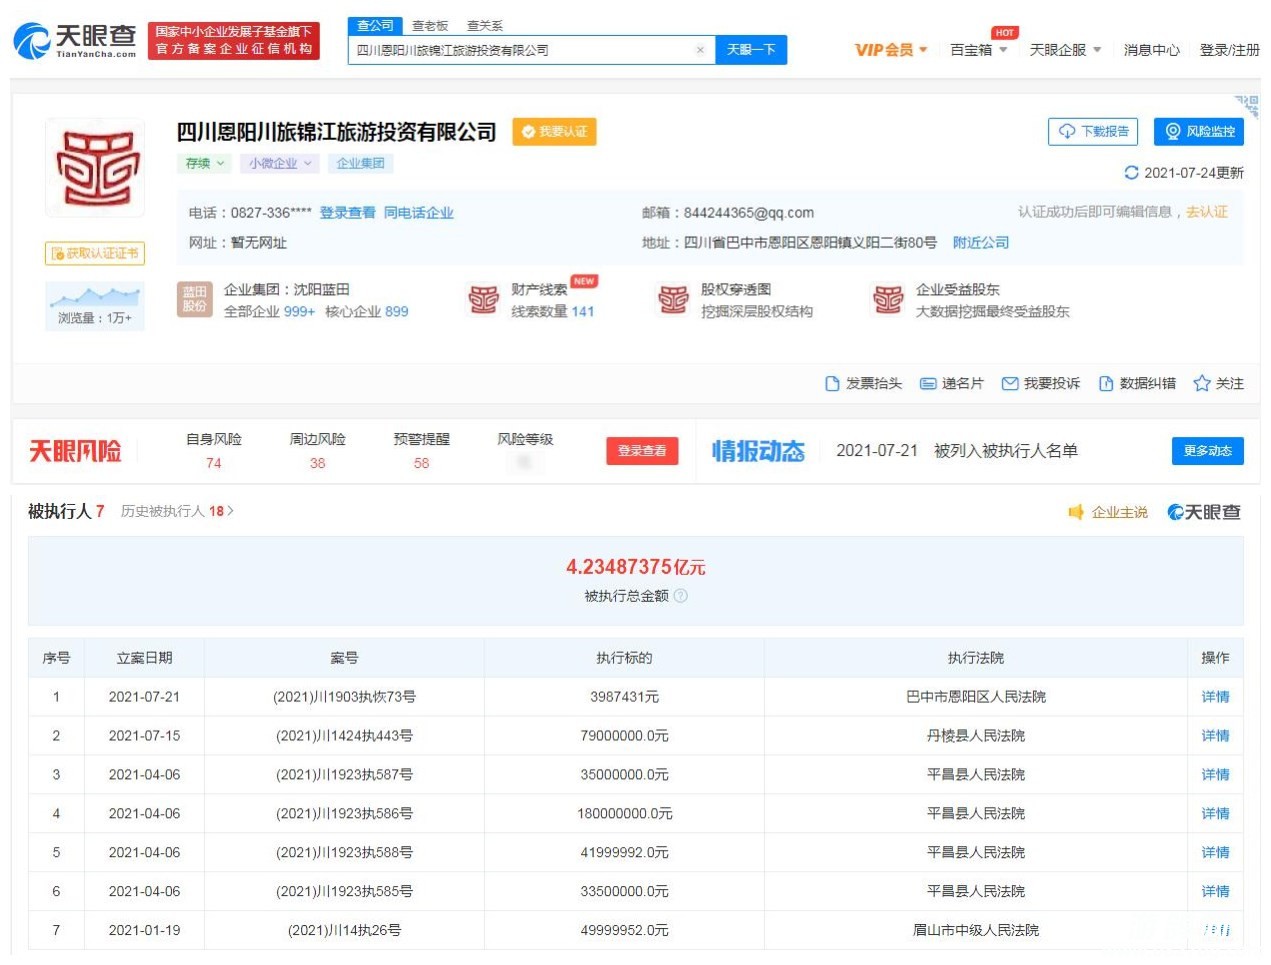Clear the search box with X icon
Screen dimensions: 1271x965
coord(700,50)
